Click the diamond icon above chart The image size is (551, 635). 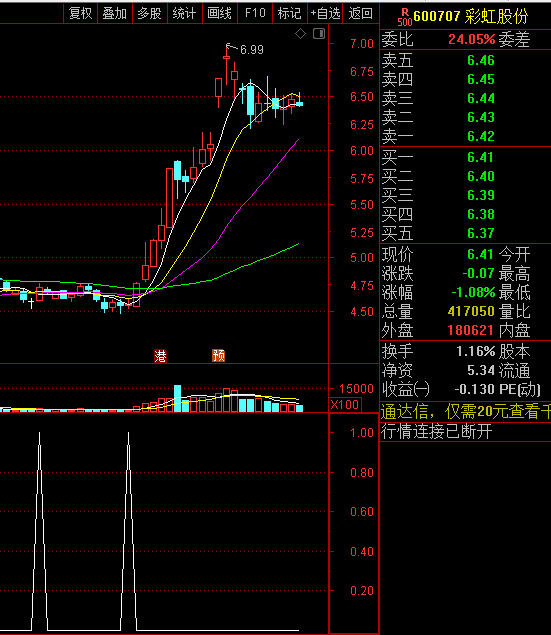(300, 34)
